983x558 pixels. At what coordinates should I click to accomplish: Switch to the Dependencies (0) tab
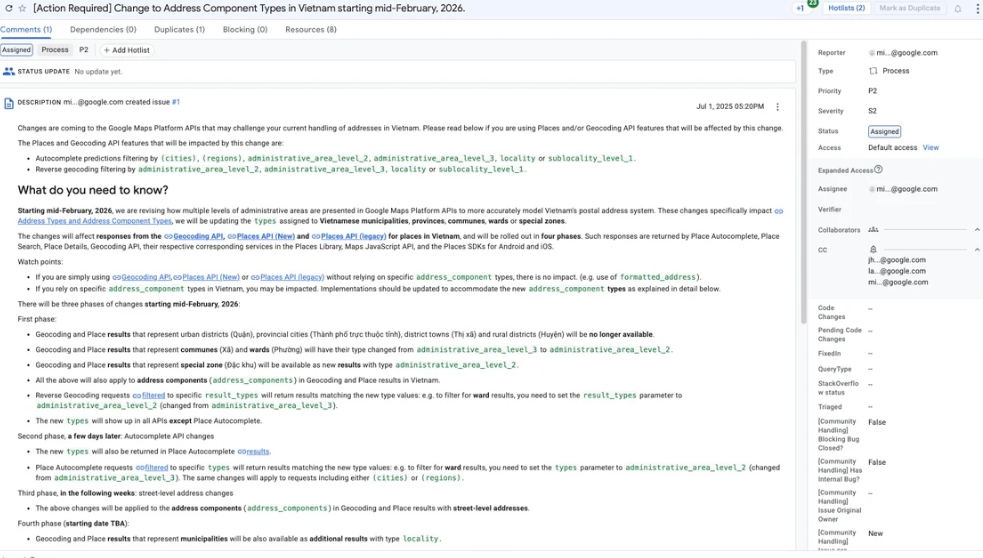103,30
